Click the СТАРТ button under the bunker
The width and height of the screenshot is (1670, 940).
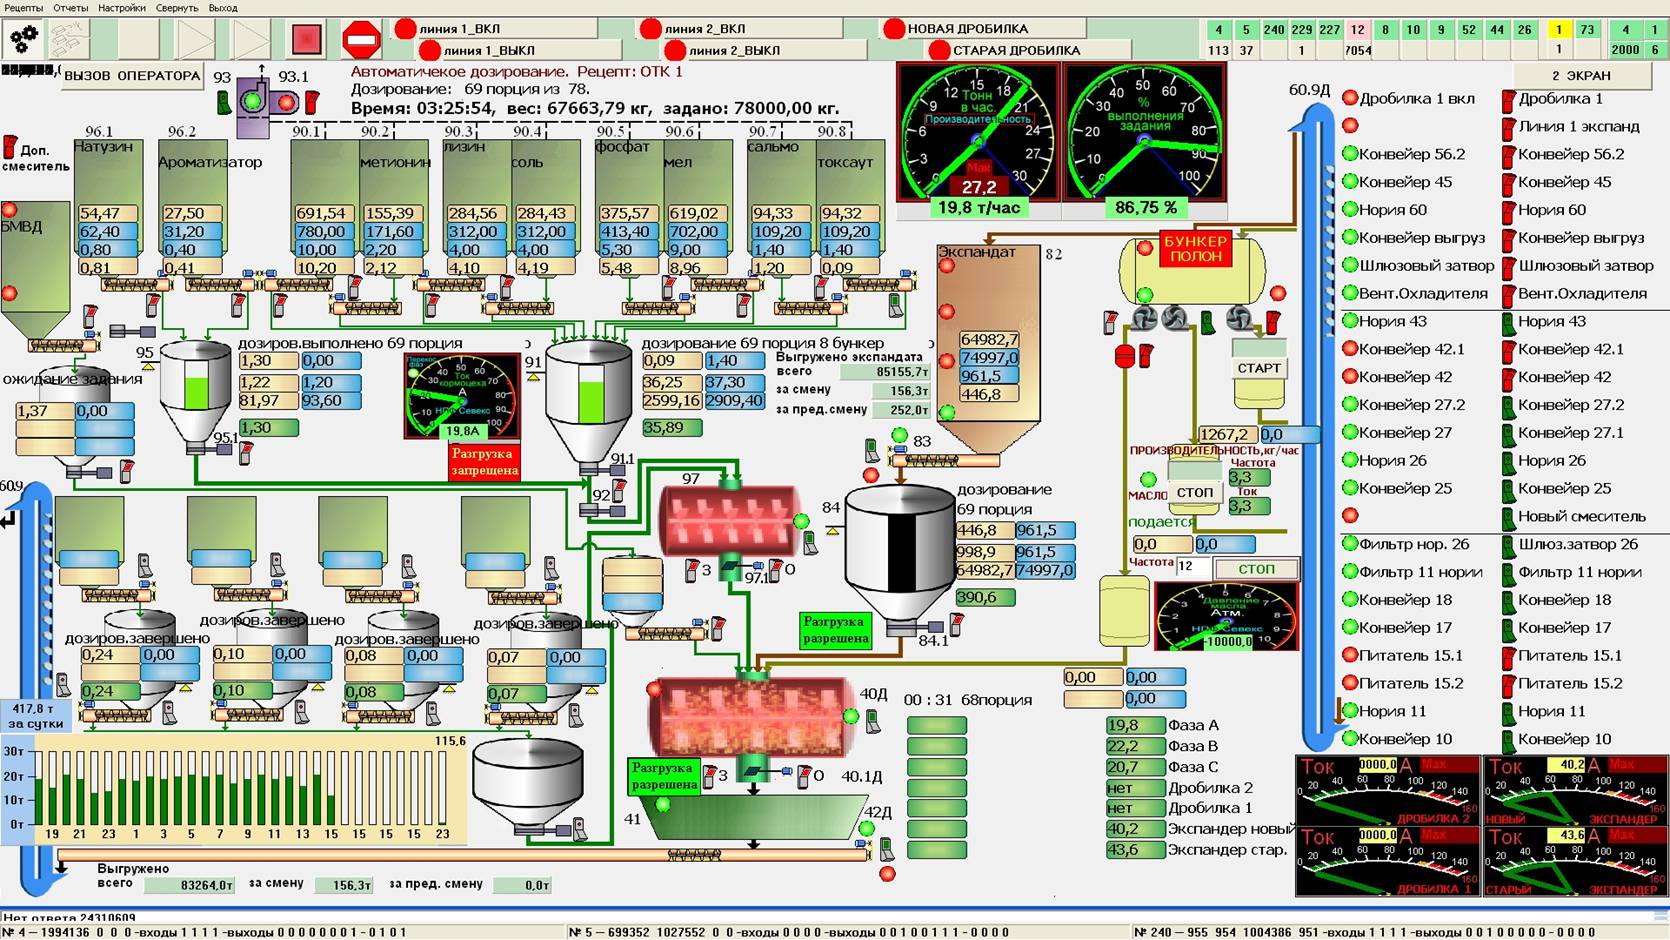[1259, 368]
